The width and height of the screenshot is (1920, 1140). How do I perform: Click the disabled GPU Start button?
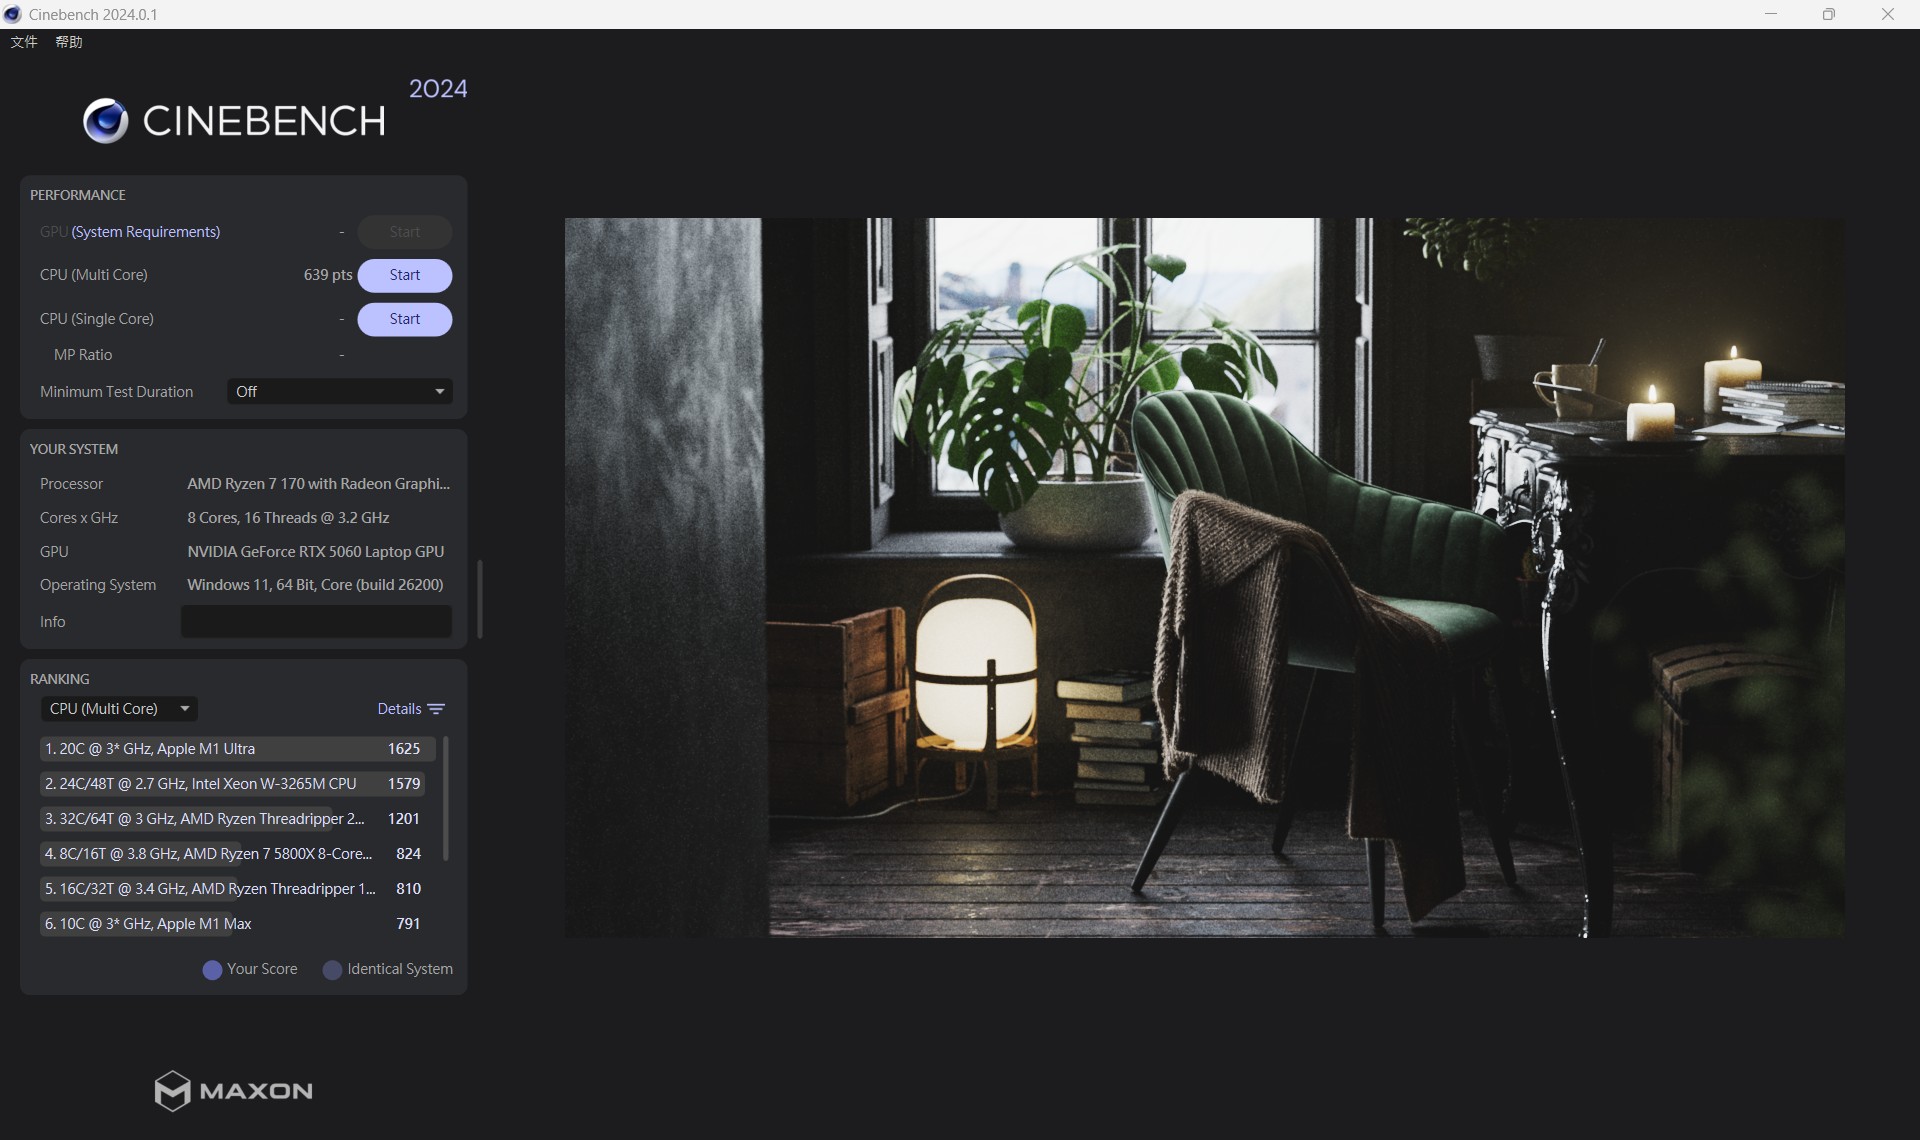click(405, 232)
